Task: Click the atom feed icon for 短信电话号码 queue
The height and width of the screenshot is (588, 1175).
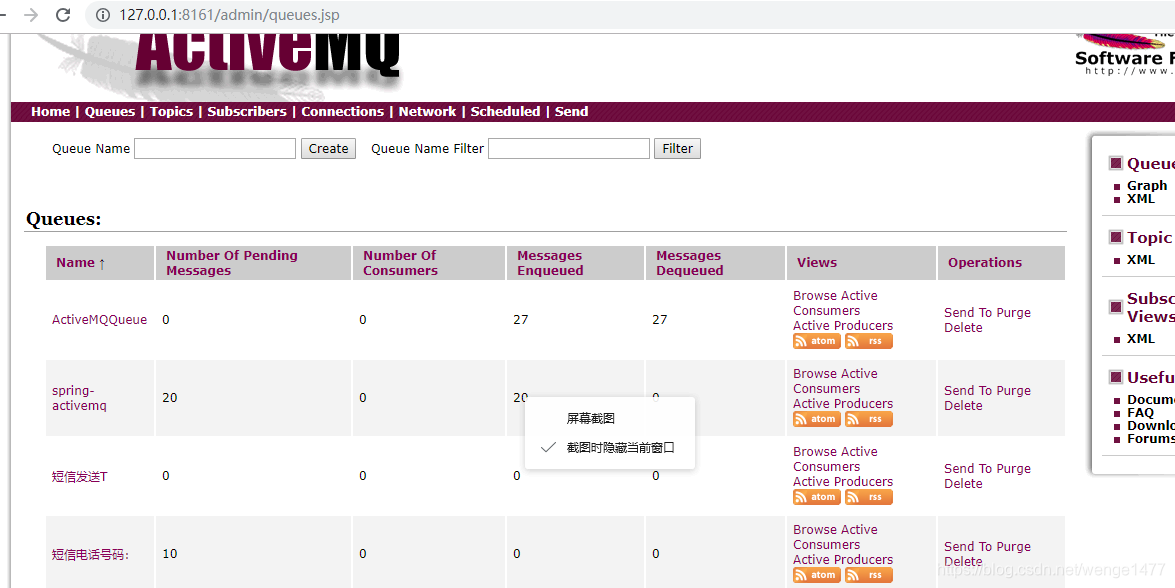Action: (816, 574)
